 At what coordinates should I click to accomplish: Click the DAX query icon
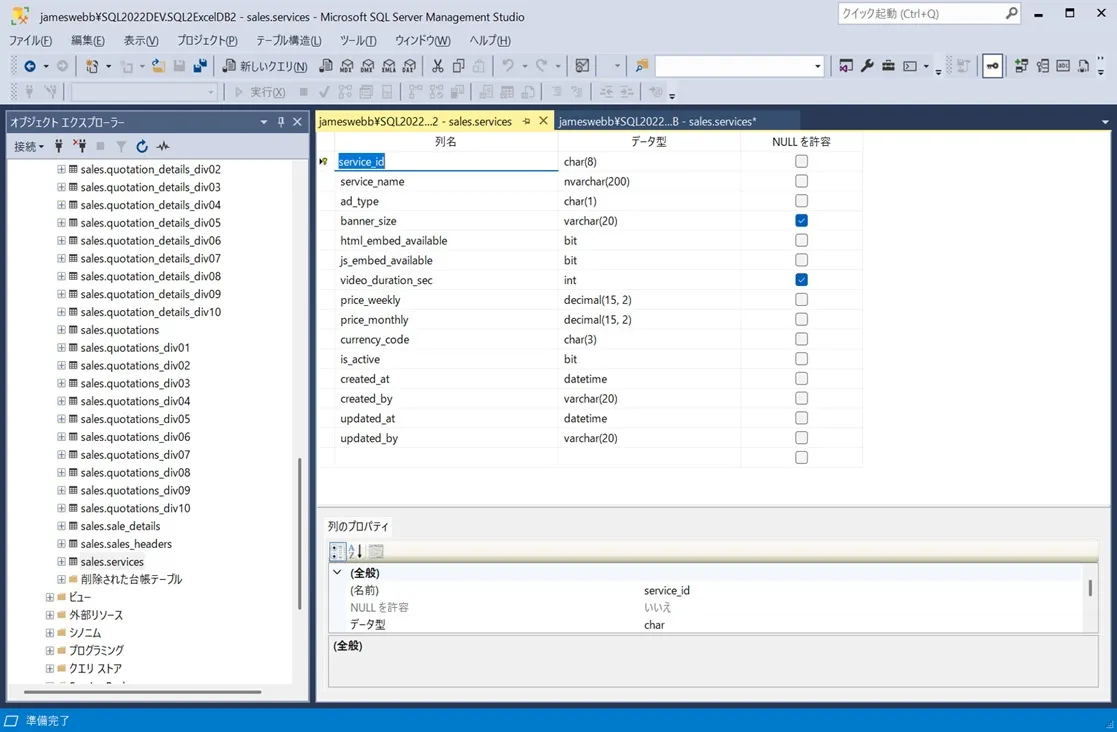pos(410,66)
